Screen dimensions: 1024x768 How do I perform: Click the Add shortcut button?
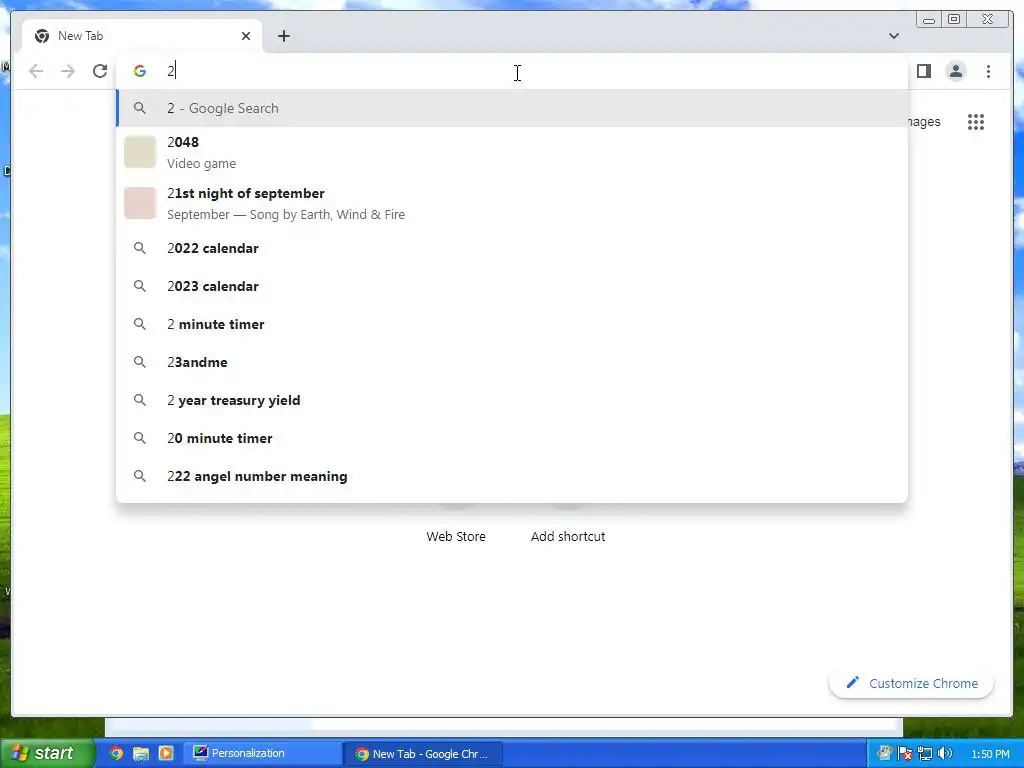click(568, 536)
